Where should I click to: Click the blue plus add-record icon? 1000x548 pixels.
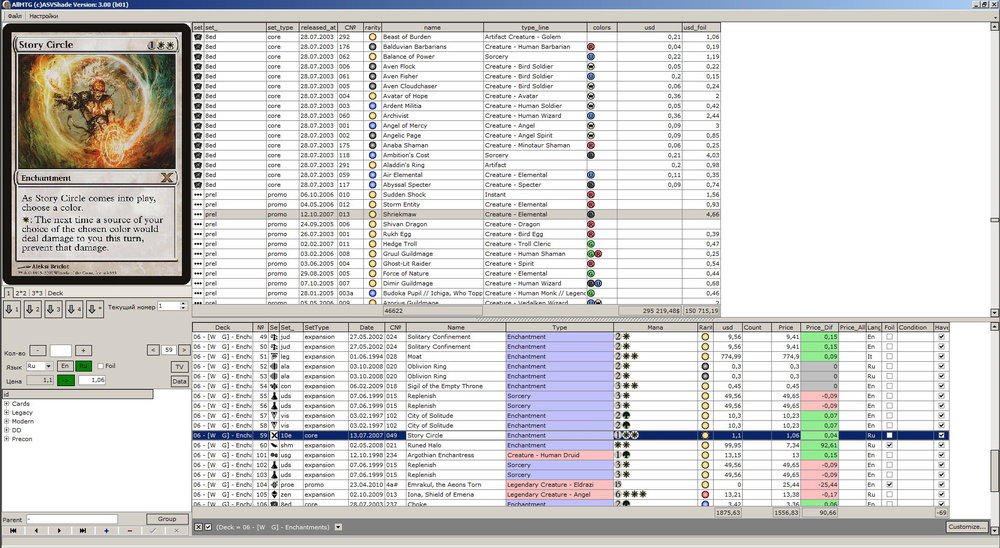click(x=107, y=530)
